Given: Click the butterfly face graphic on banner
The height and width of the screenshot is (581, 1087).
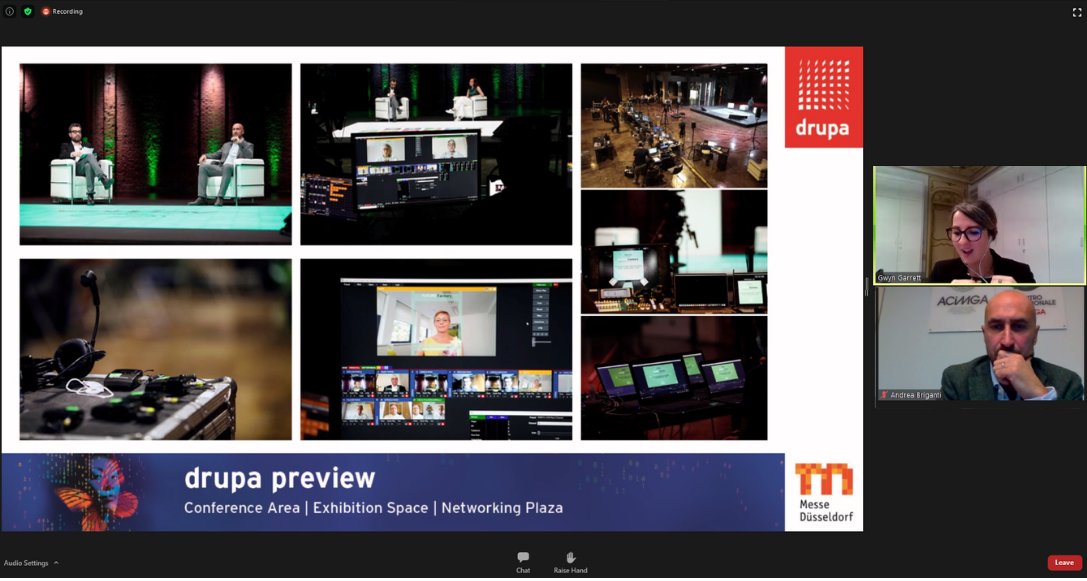Looking at the screenshot, I should 97,494.
